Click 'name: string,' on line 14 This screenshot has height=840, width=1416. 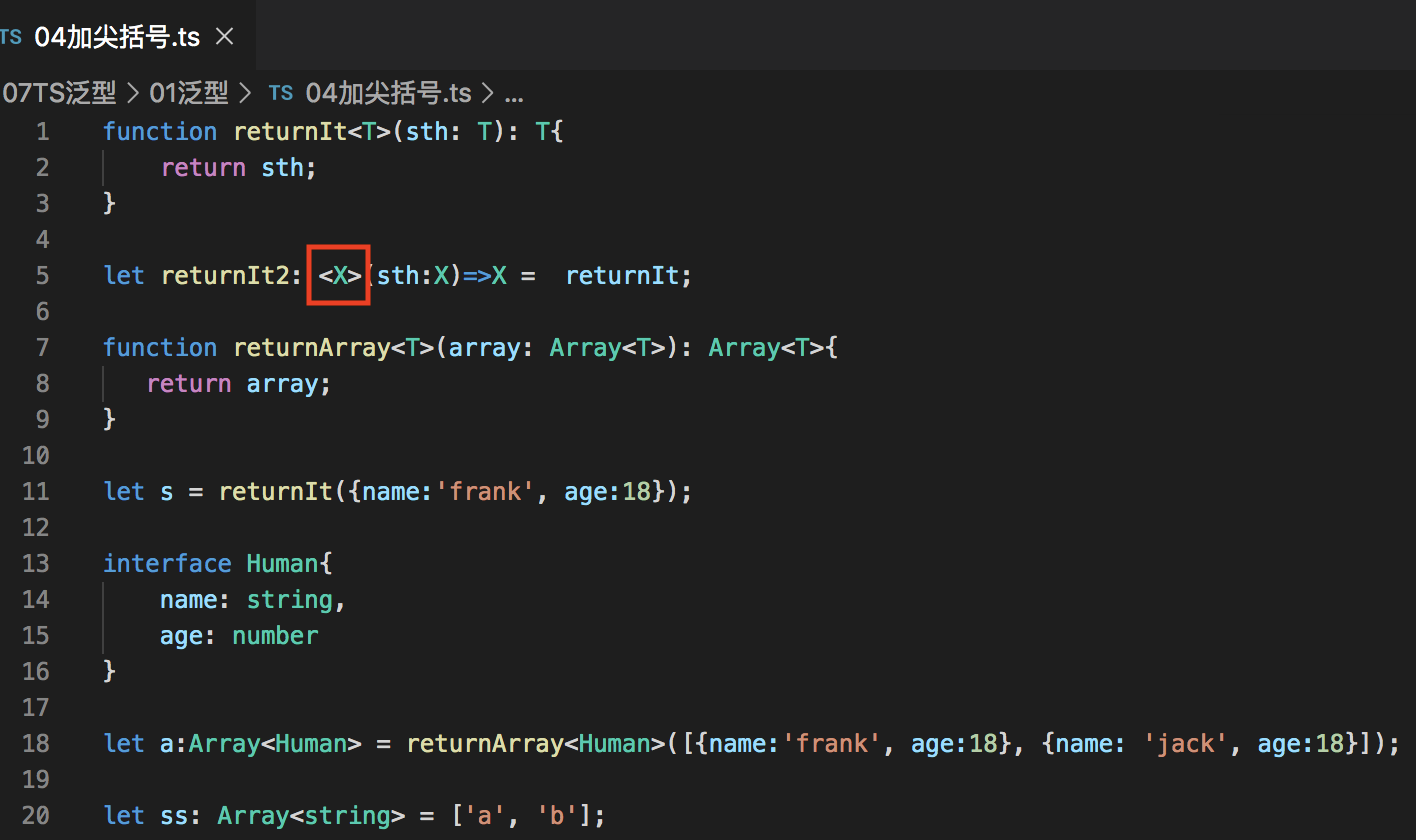(x=253, y=599)
